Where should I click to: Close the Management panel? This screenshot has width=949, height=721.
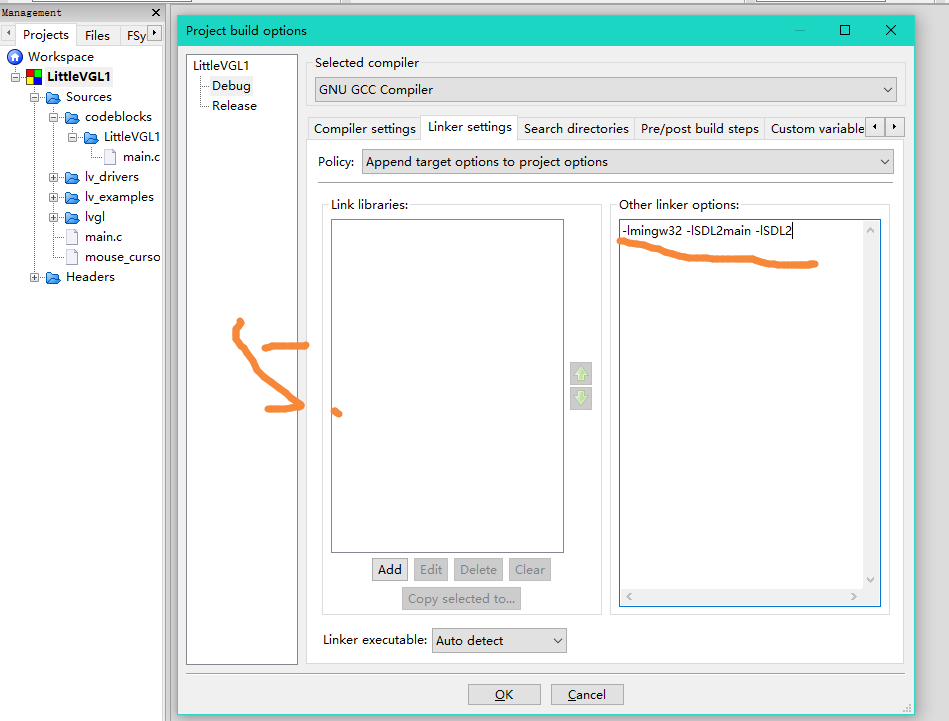point(156,12)
